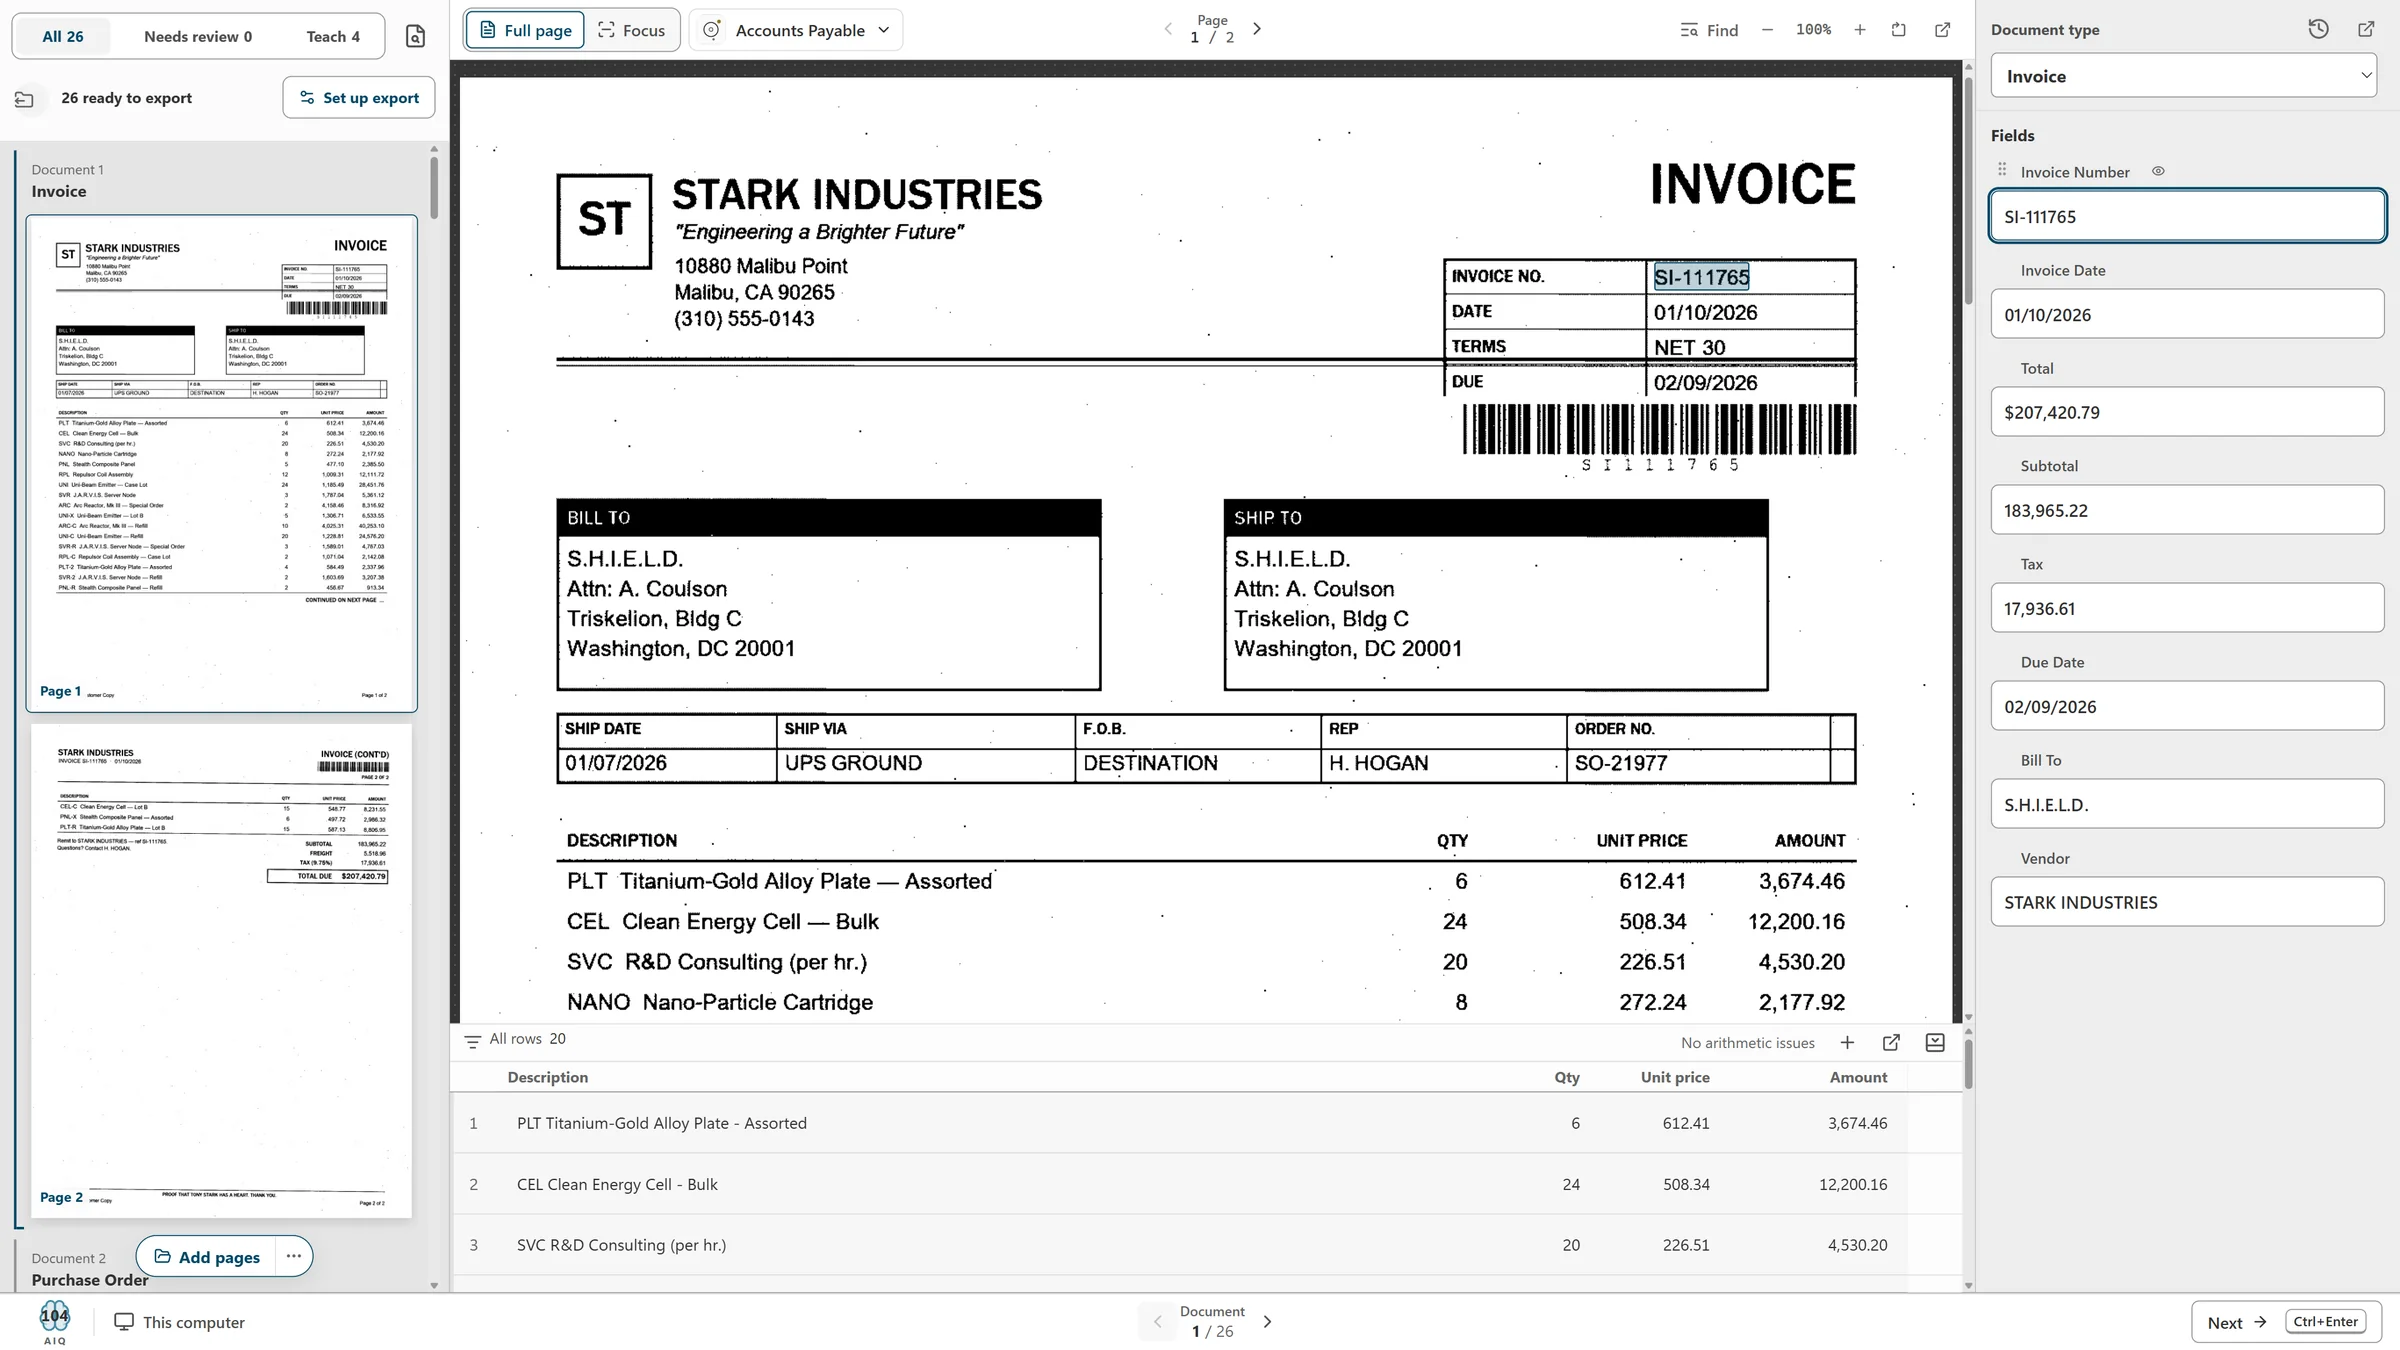Screen dimensions: 2400x1350
Task: Click the Invoice Date field
Action: tap(2187, 315)
